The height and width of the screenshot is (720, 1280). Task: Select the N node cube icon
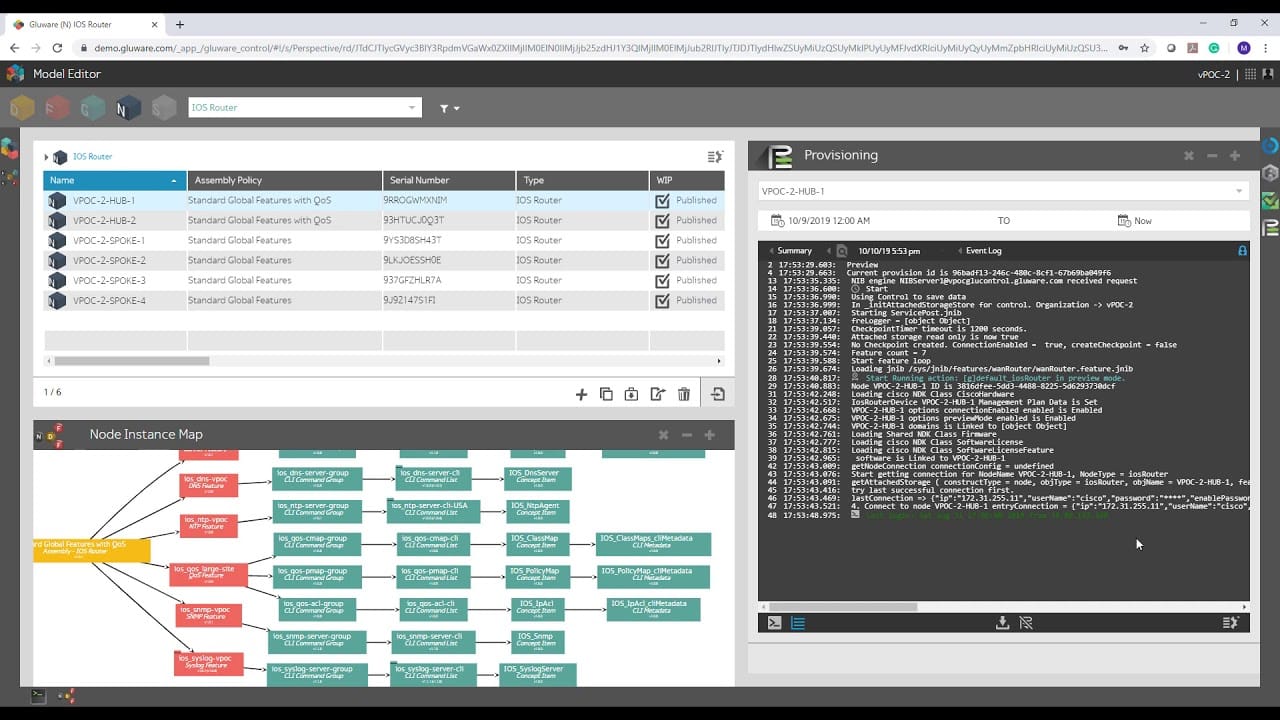[127, 107]
